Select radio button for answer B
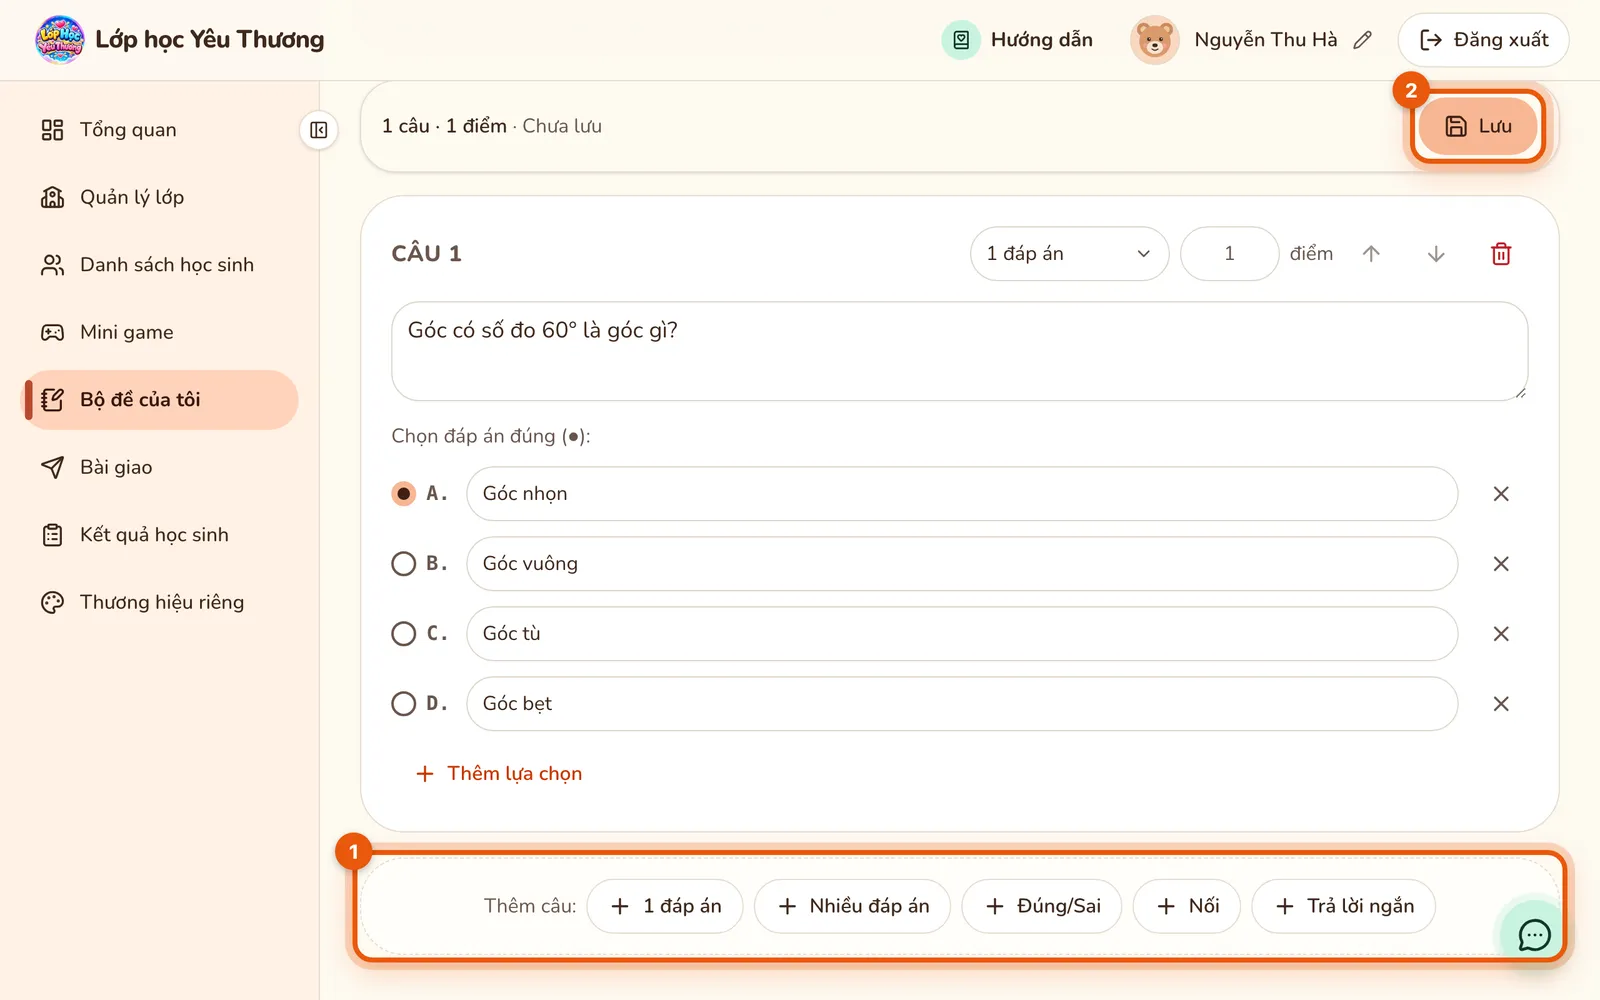This screenshot has width=1600, height=1000. click(x=403, y=564)
